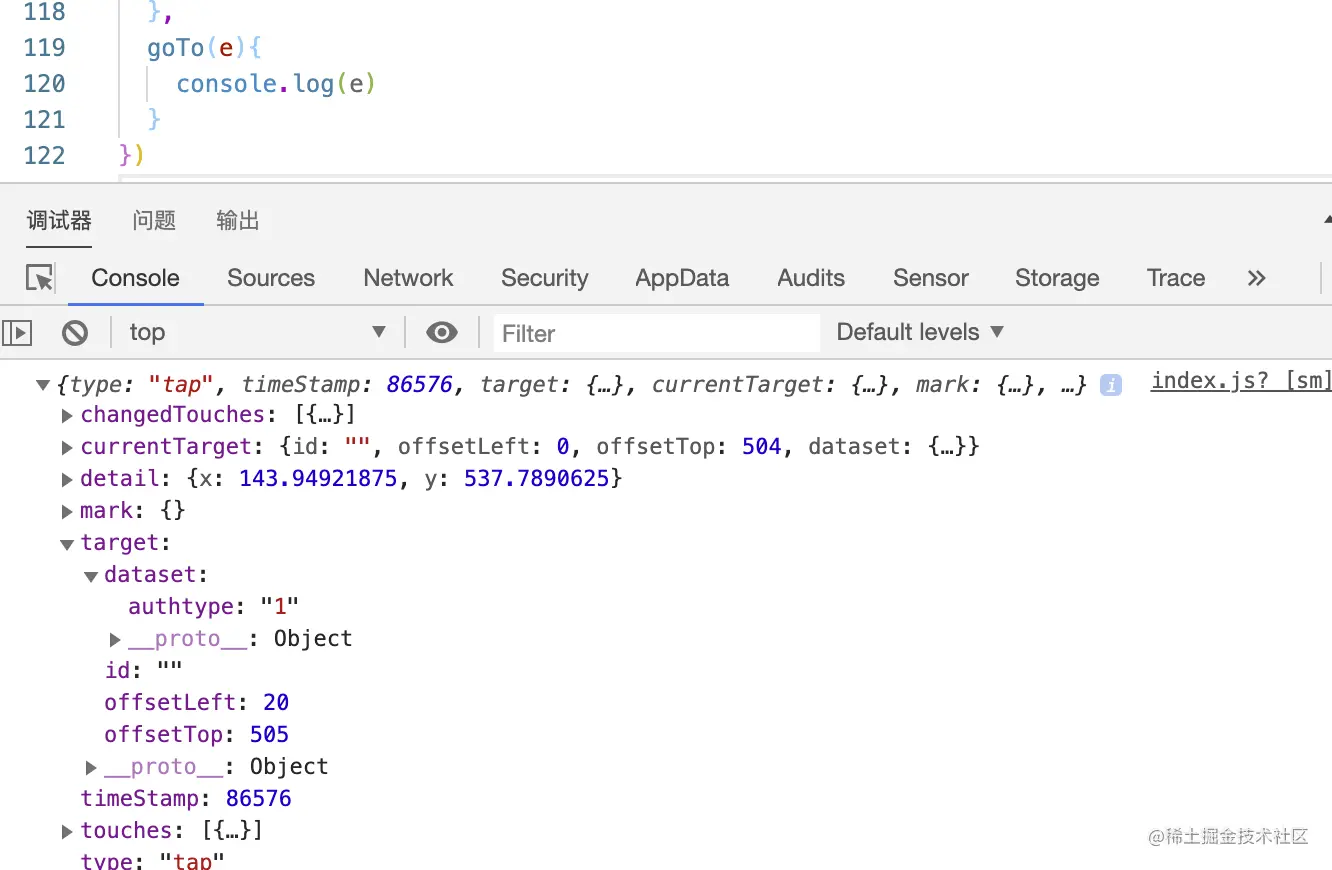Select the inspect element cursor icon

40,278
